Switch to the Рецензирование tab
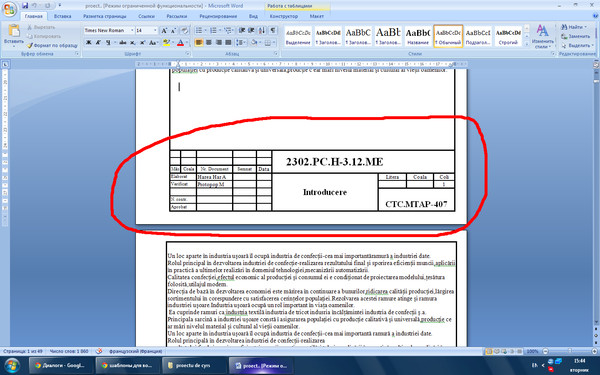Screen dimensions: 600x375 point(218,16)
